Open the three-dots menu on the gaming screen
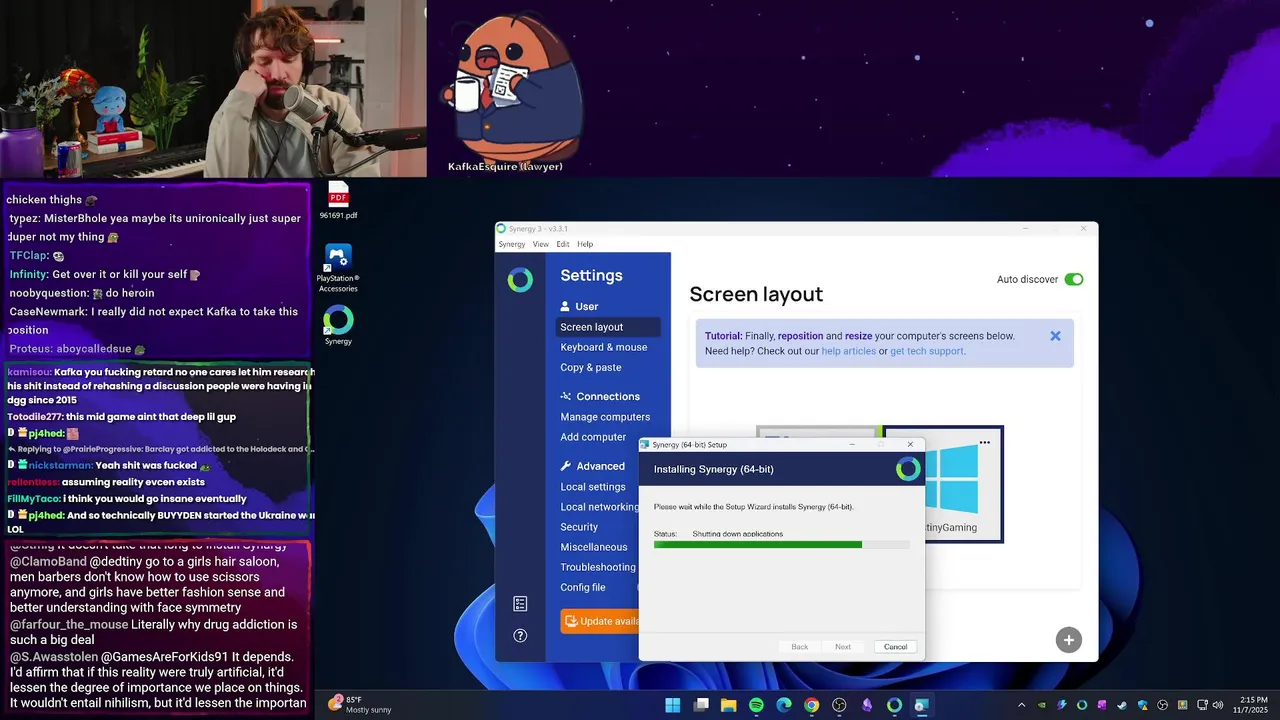 click(985, 442)
